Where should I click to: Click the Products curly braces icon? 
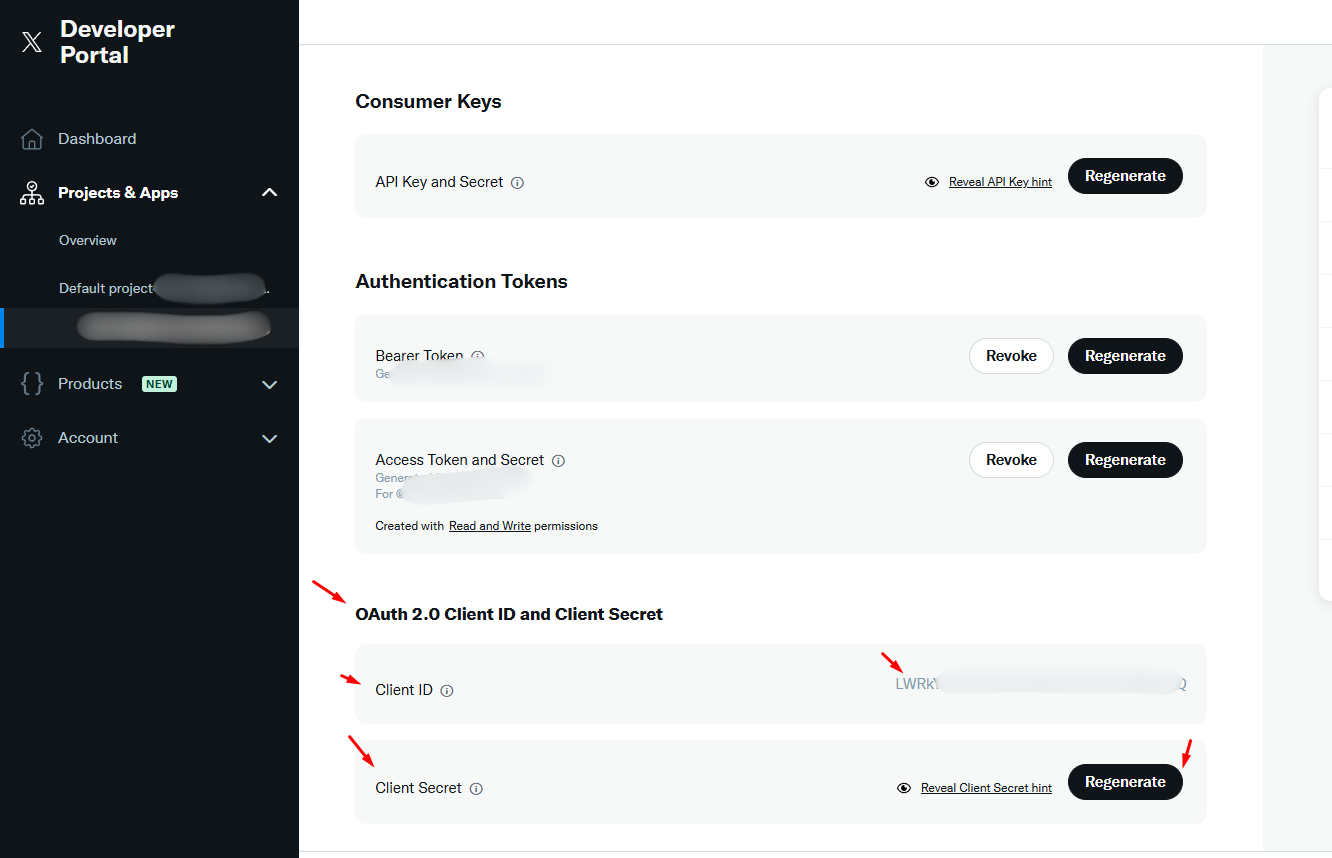click(32, 384)
